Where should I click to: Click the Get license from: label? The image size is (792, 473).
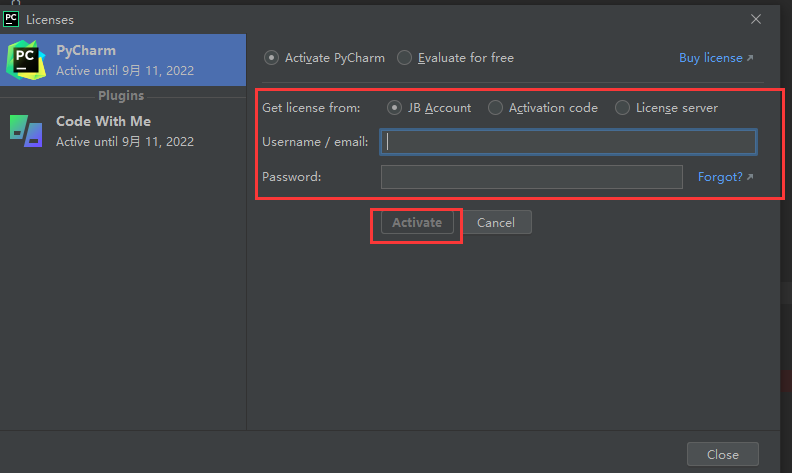pos(311,108)
